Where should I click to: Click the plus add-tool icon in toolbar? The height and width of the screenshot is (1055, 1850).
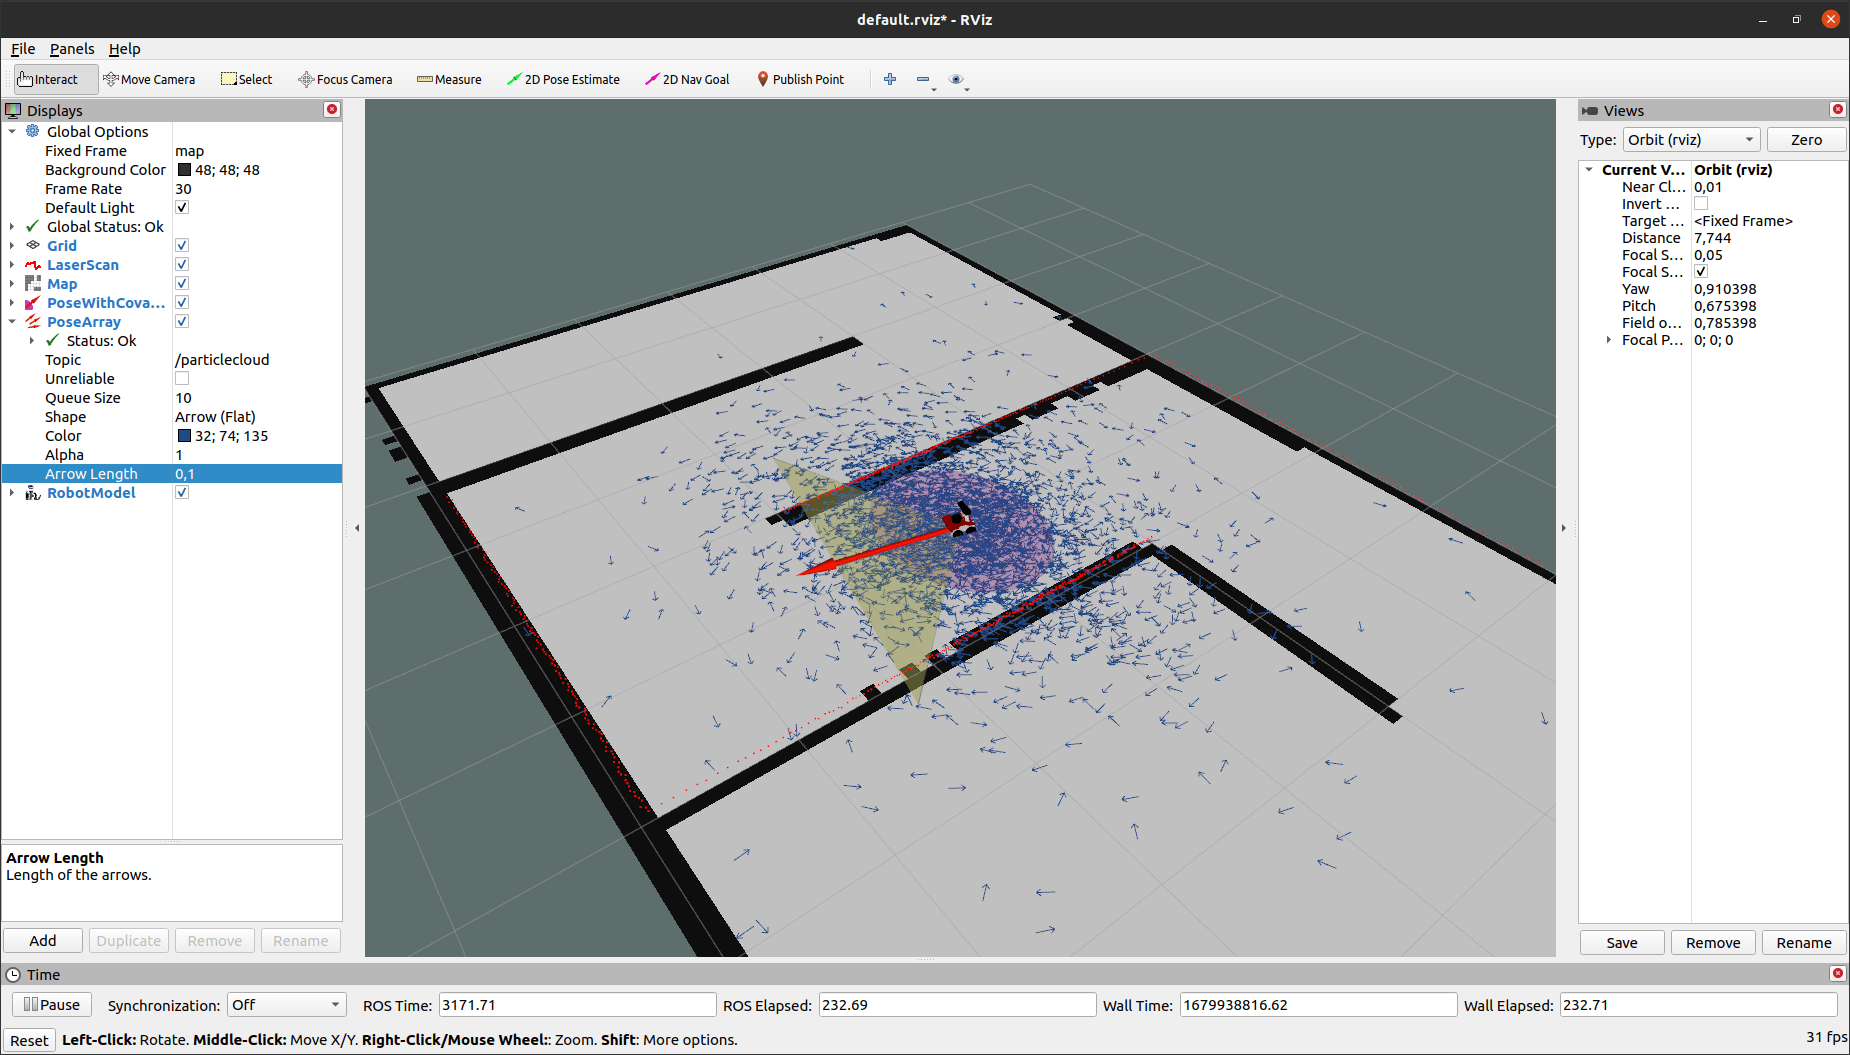tap(890, 79)
